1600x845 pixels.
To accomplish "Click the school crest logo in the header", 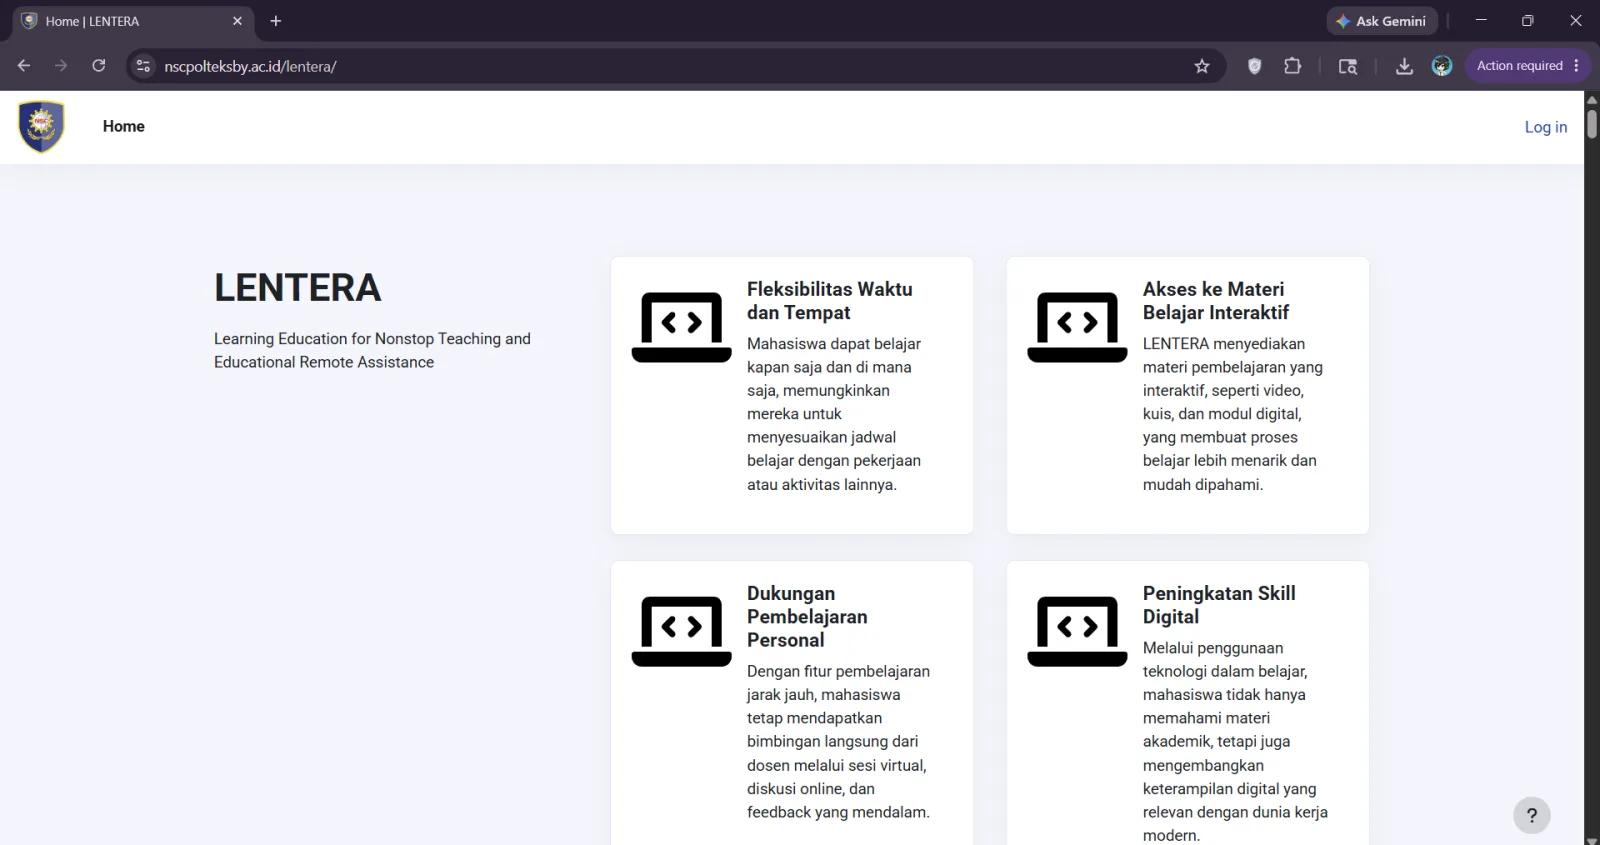I will 41,127.
